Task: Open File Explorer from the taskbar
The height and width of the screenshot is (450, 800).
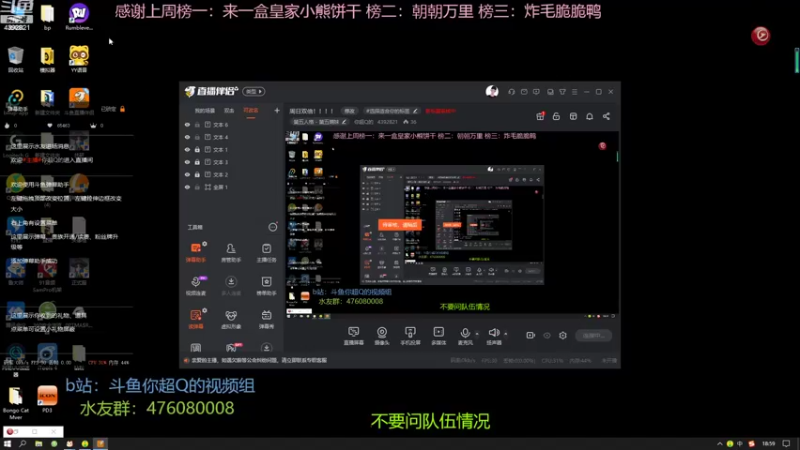Action: (38, 444)
